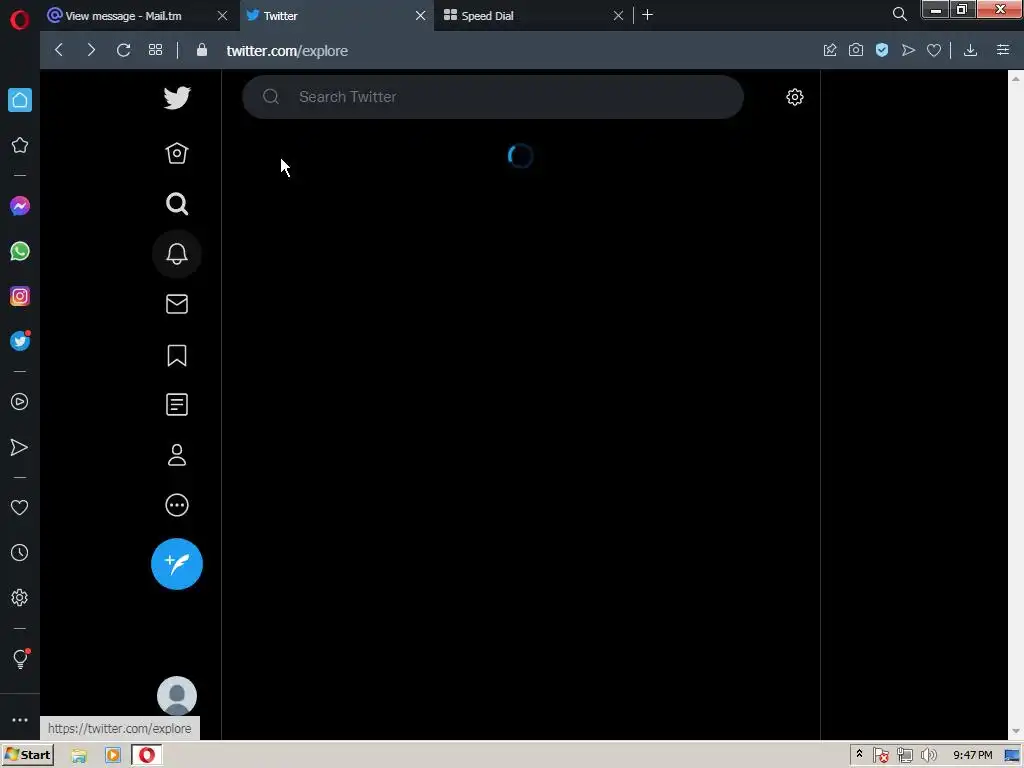
Task: Close the Mail.tm tab
Action: tap(223, 16)
